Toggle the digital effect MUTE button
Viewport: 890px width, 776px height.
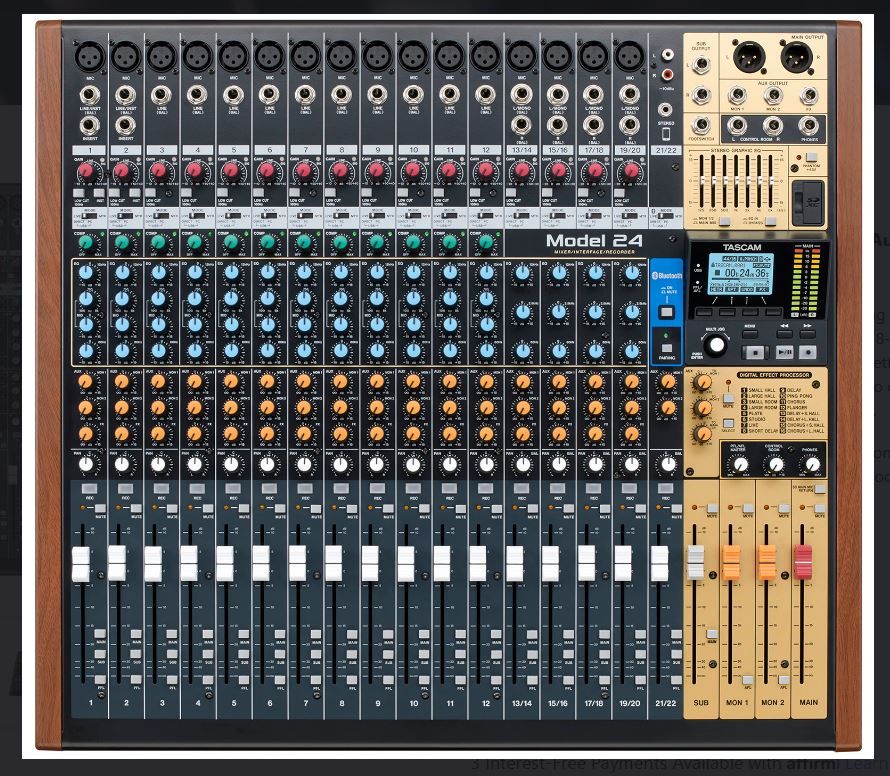(x=728, y=399)
